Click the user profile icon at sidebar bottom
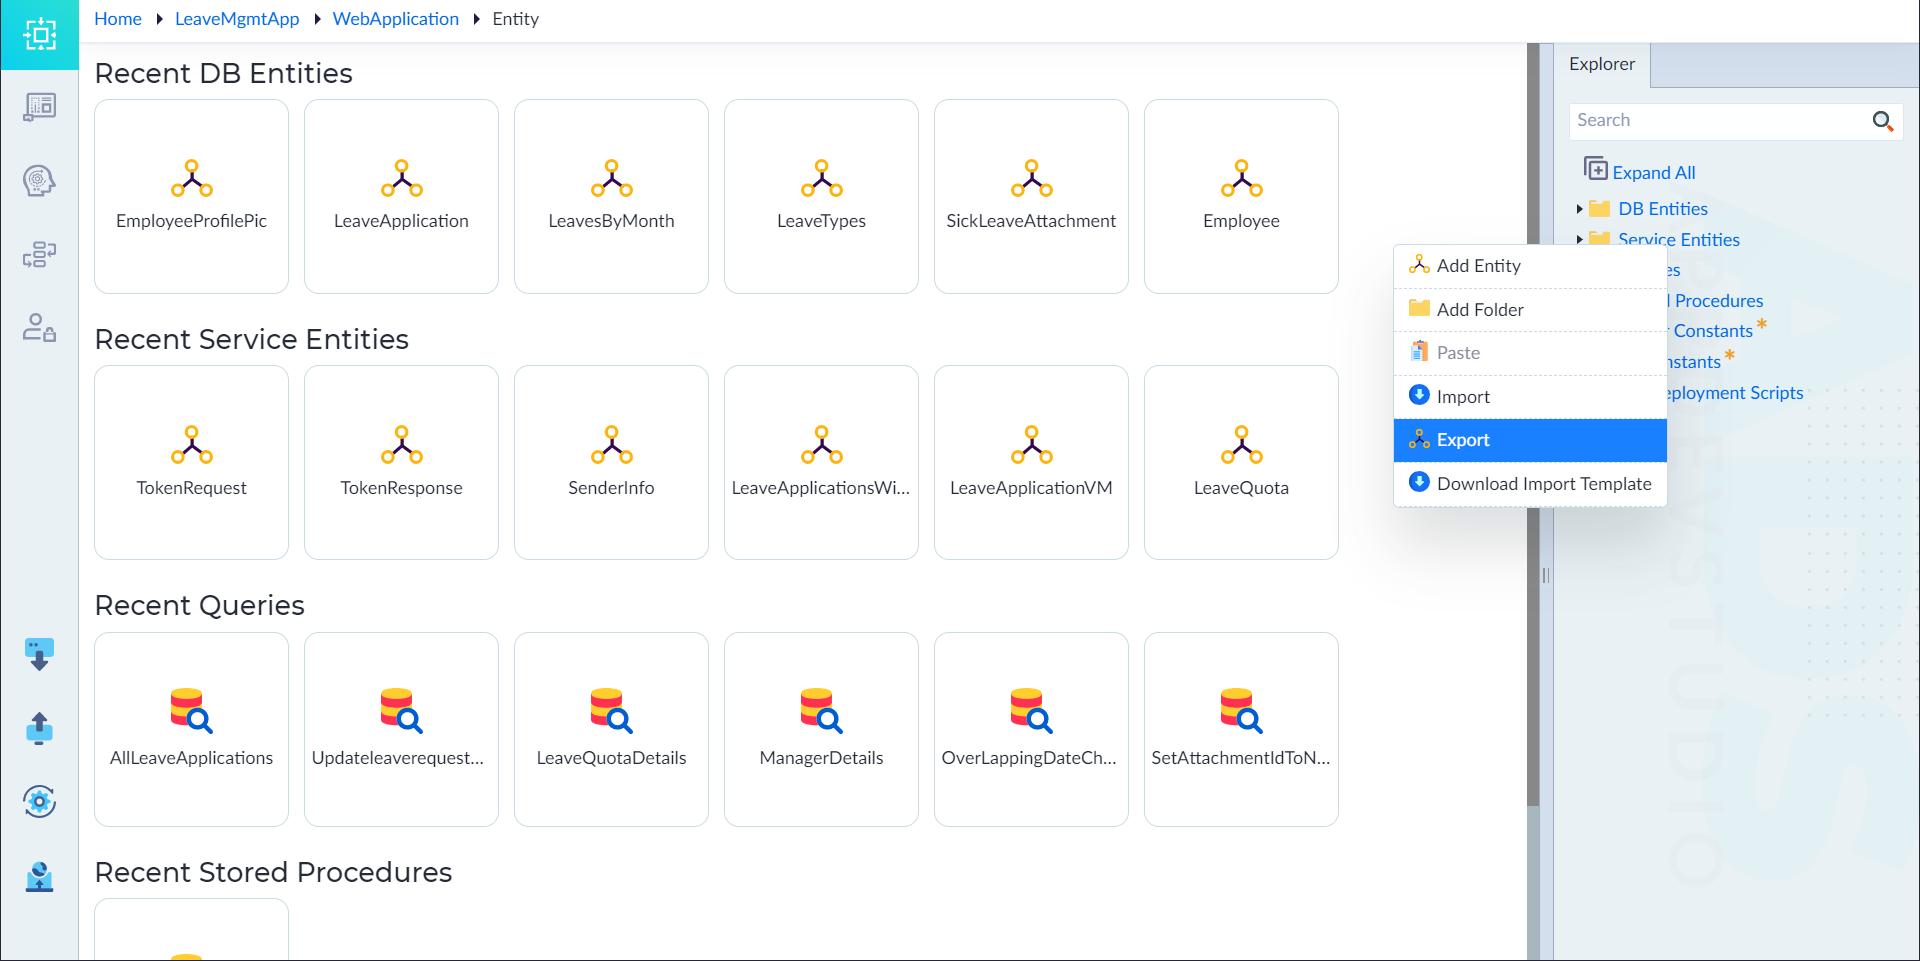 pos(39,876)
